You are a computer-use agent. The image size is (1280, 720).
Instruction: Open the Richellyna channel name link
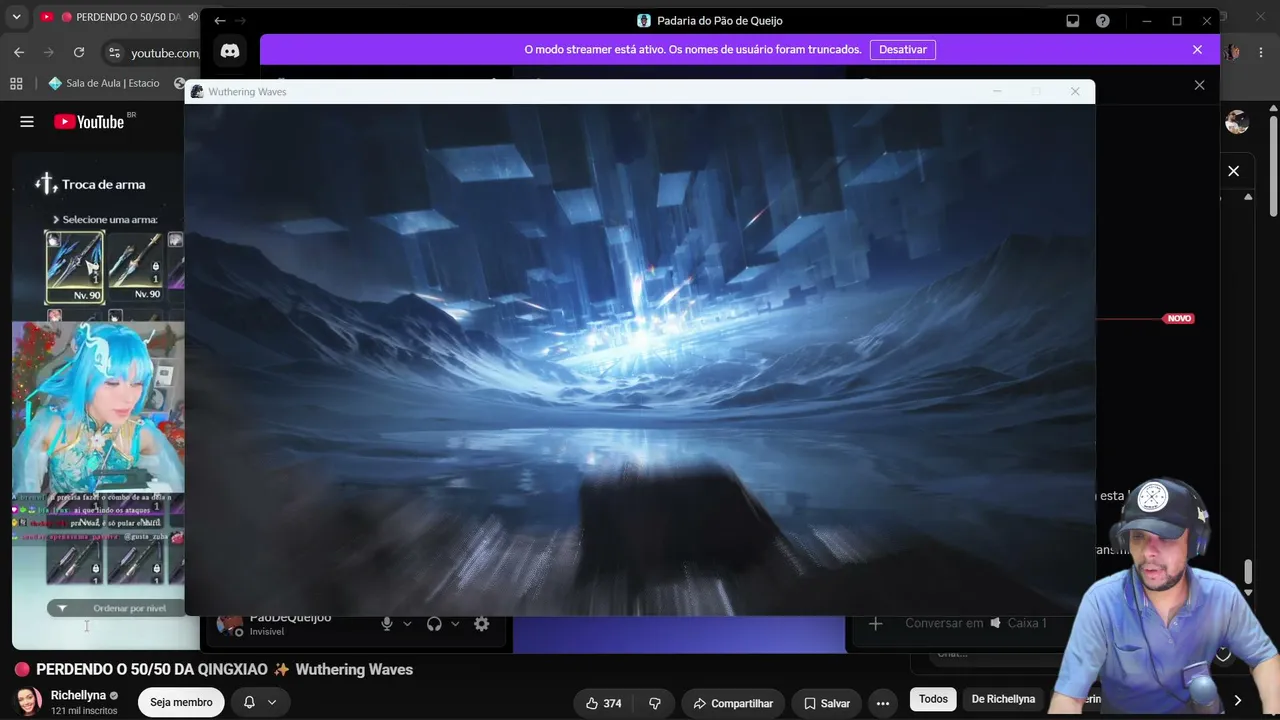[x=78, y=695]
